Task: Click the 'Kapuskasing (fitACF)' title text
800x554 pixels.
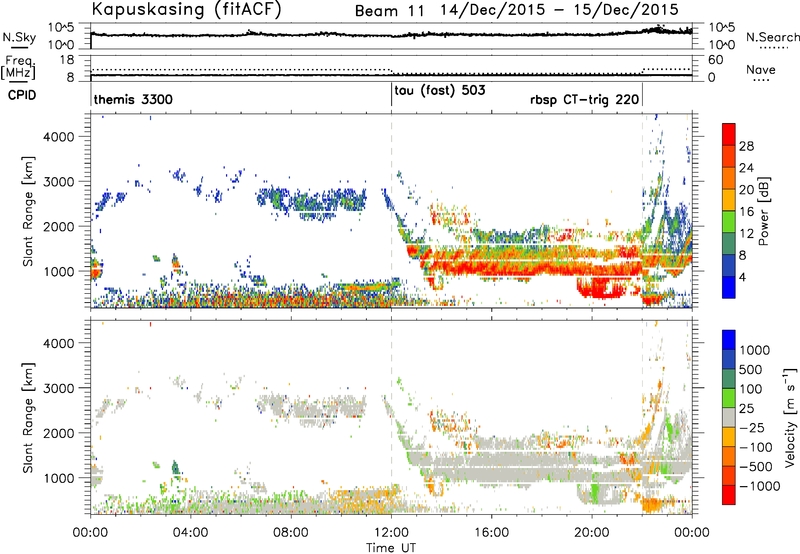Action: [186, 9]
